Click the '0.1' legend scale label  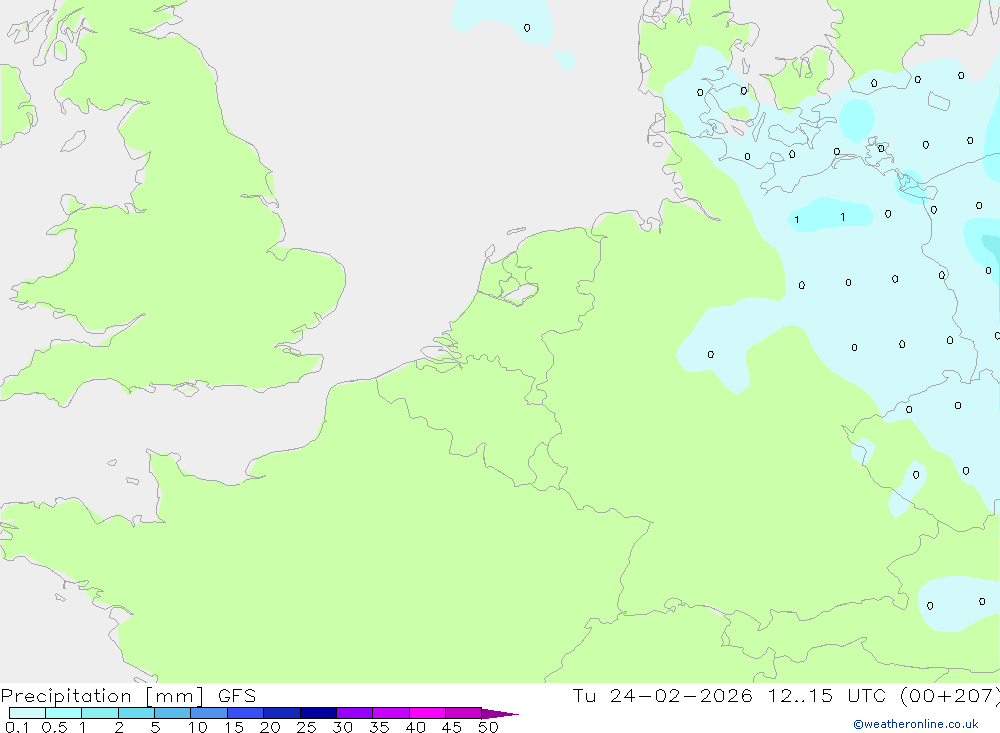(17, 727)
